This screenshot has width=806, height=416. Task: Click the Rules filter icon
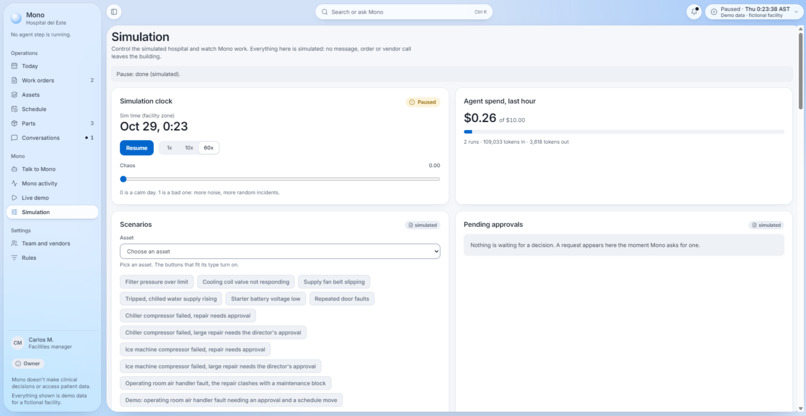[x=14, y=258]
